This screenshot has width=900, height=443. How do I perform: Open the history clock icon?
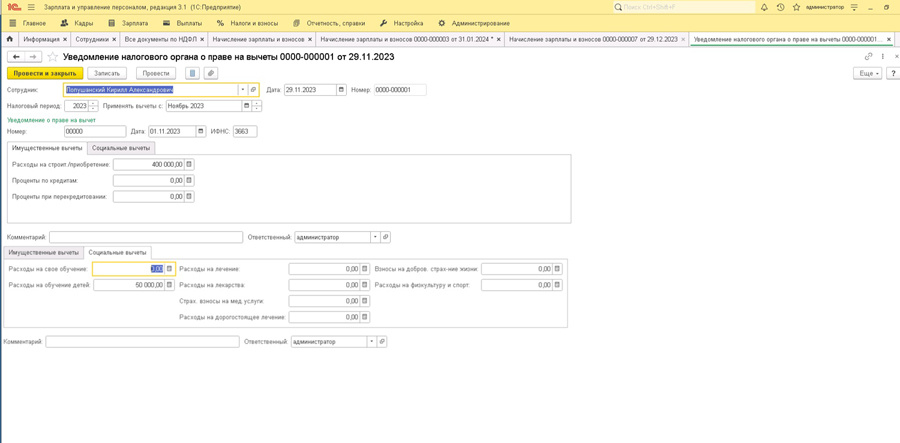(x=780, y=7)
